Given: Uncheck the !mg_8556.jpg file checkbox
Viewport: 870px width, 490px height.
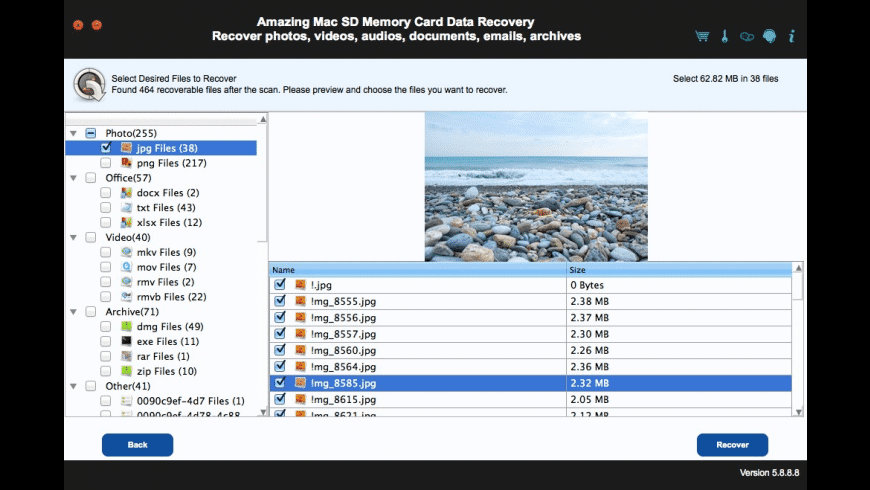Looking at the screenshot, I should pyautogui.click(x=280, y=317).
